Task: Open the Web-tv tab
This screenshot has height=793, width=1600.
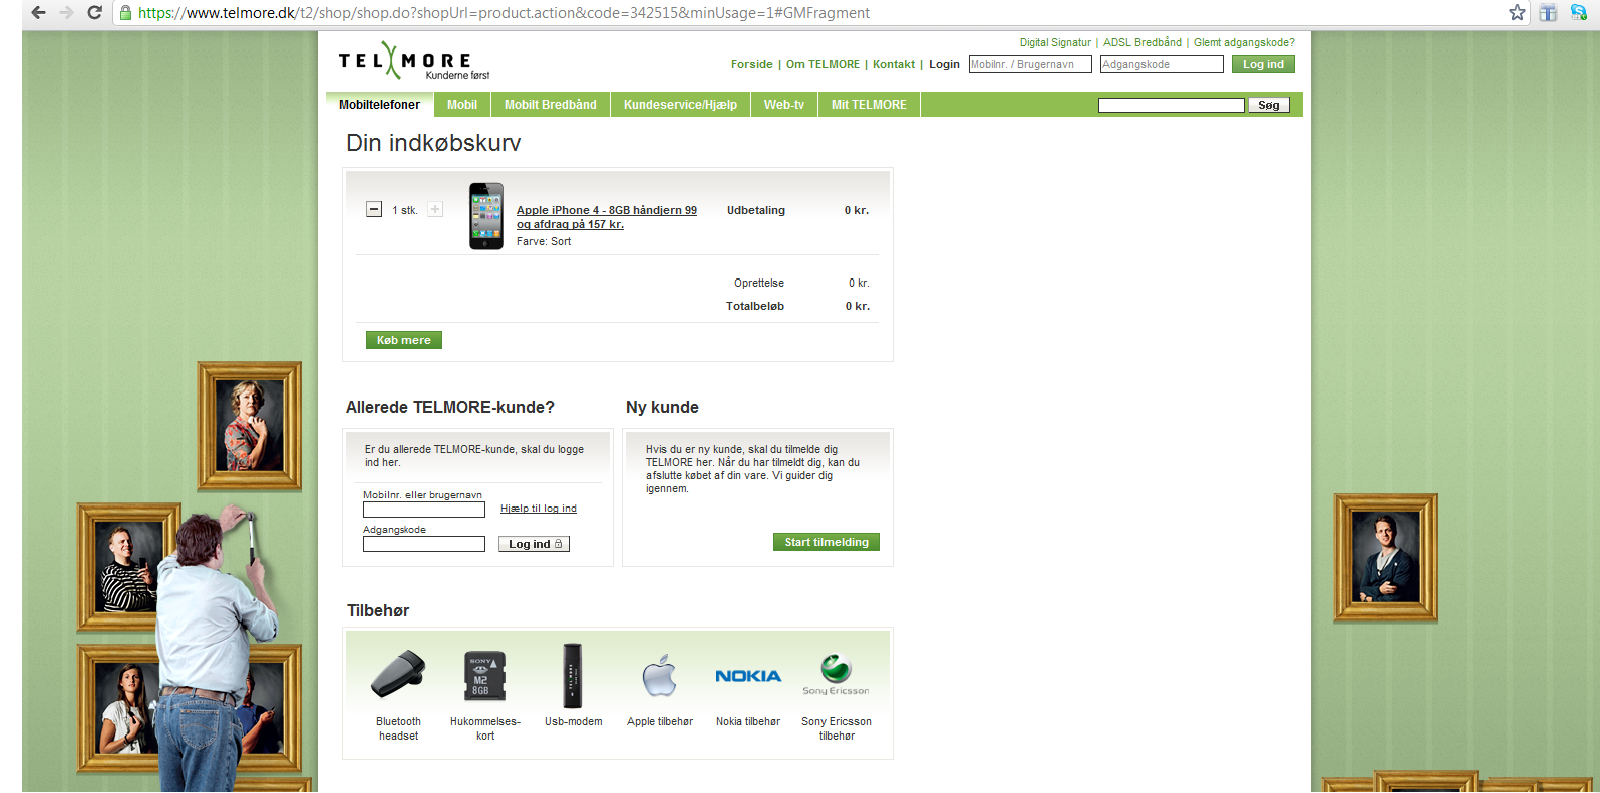Action: (x=784, y=105)
